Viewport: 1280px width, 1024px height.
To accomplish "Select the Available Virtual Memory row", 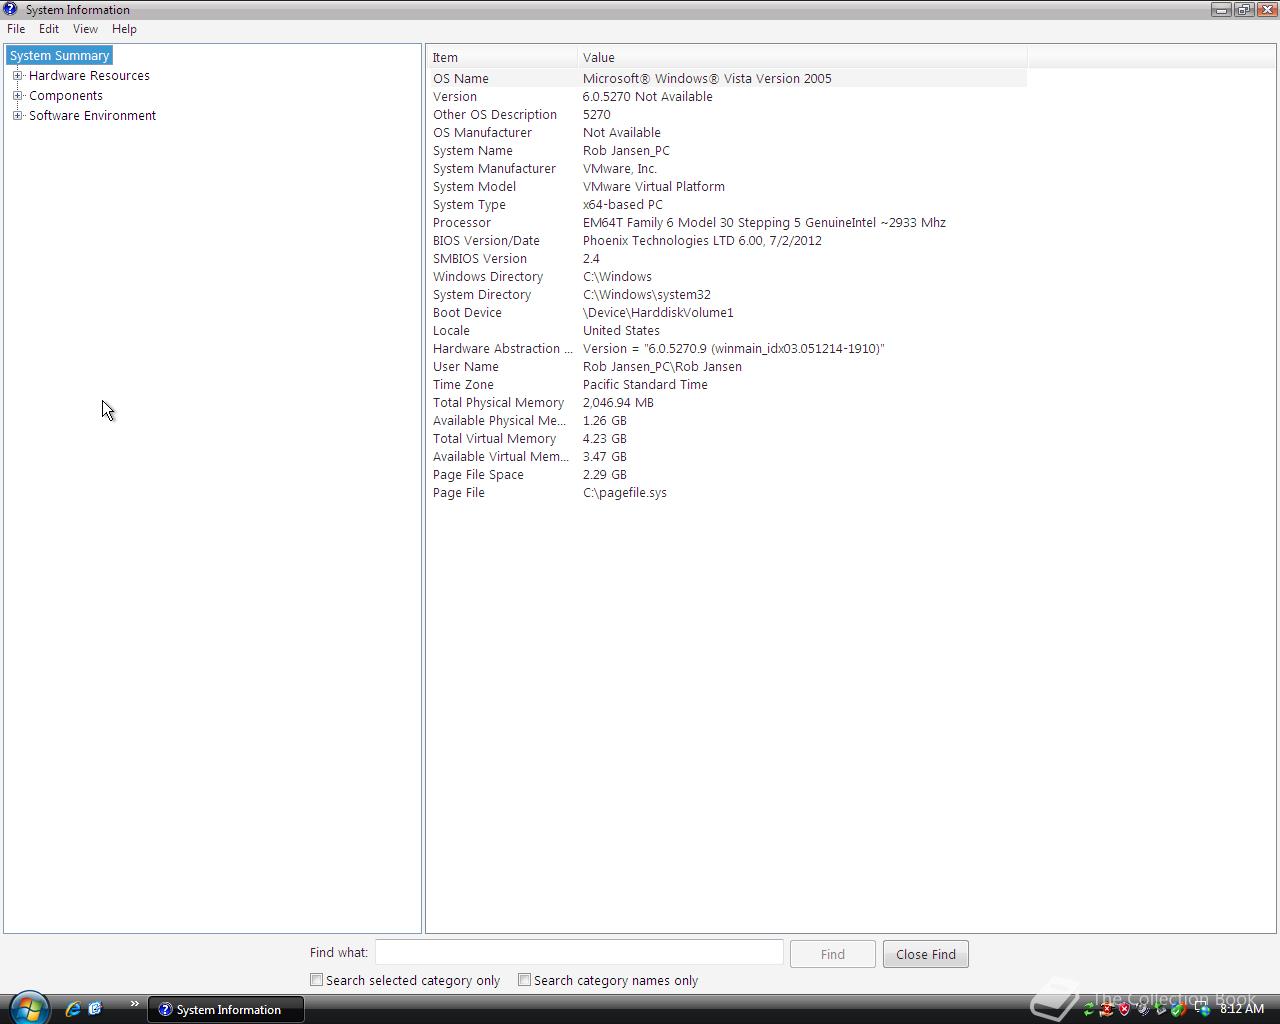I will [x=727, y=456].
